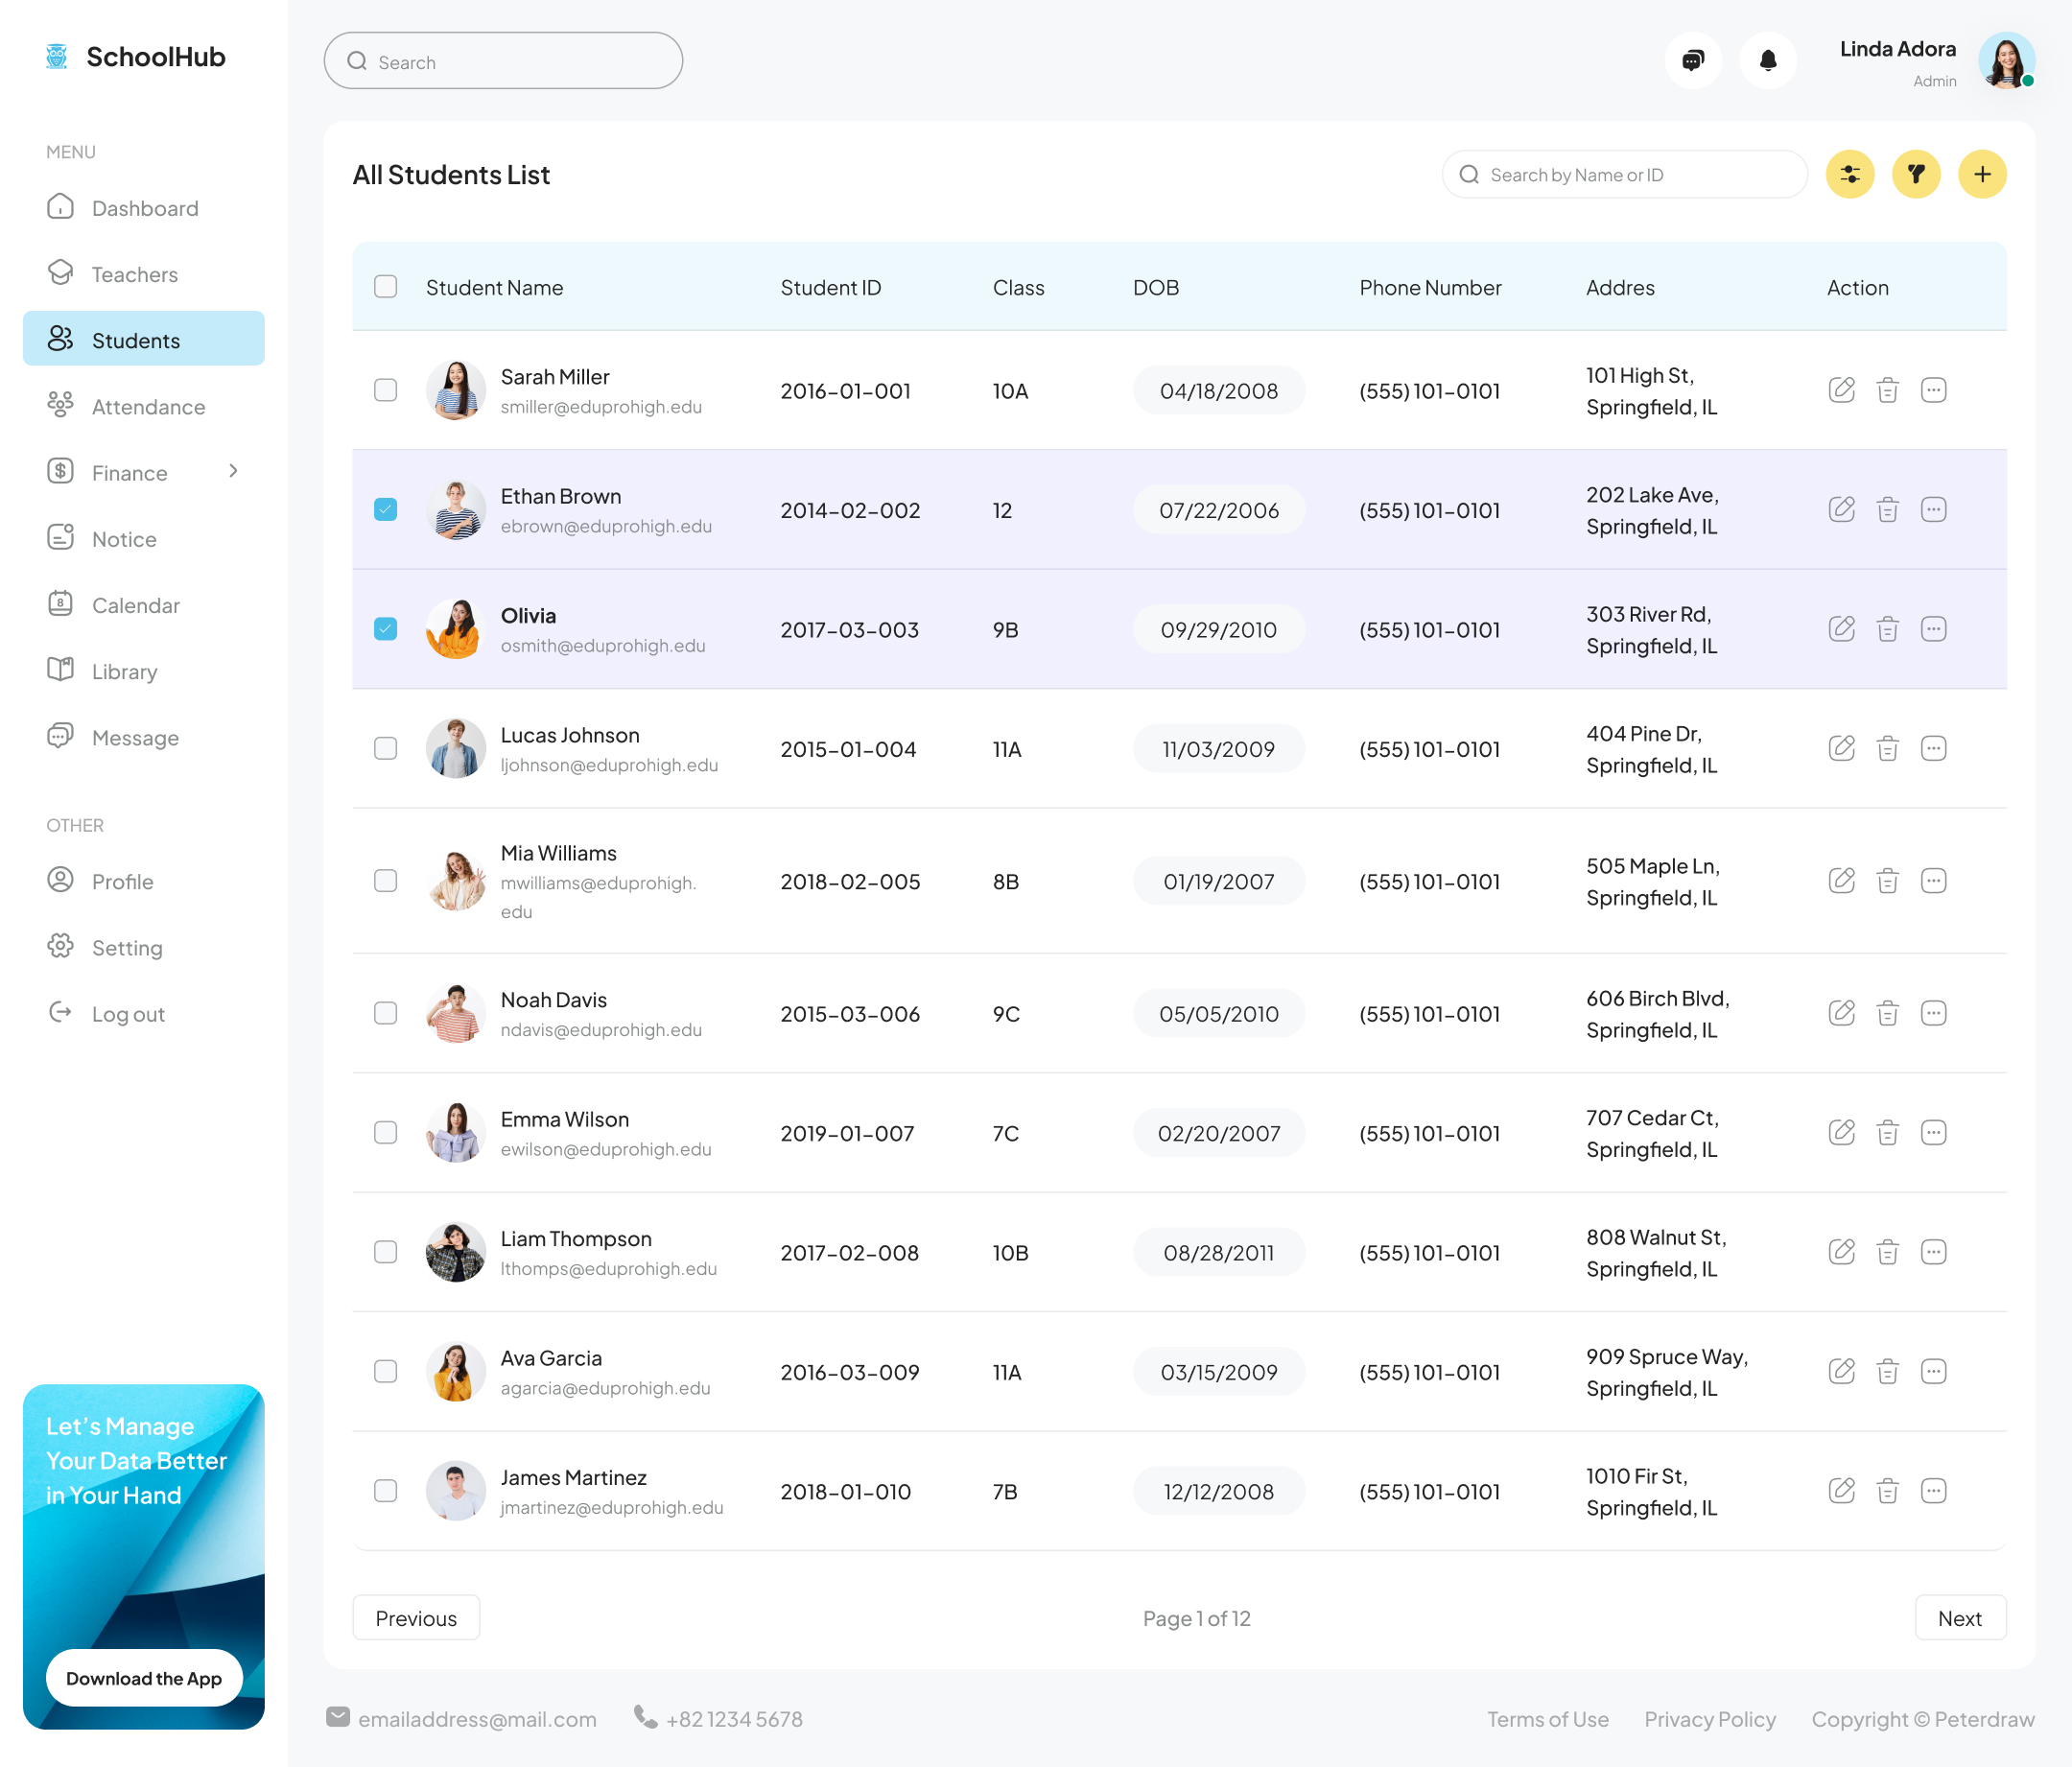Screen dimensions: 2072x1767
Task: Click the Download the App button
Action: 144,1678
